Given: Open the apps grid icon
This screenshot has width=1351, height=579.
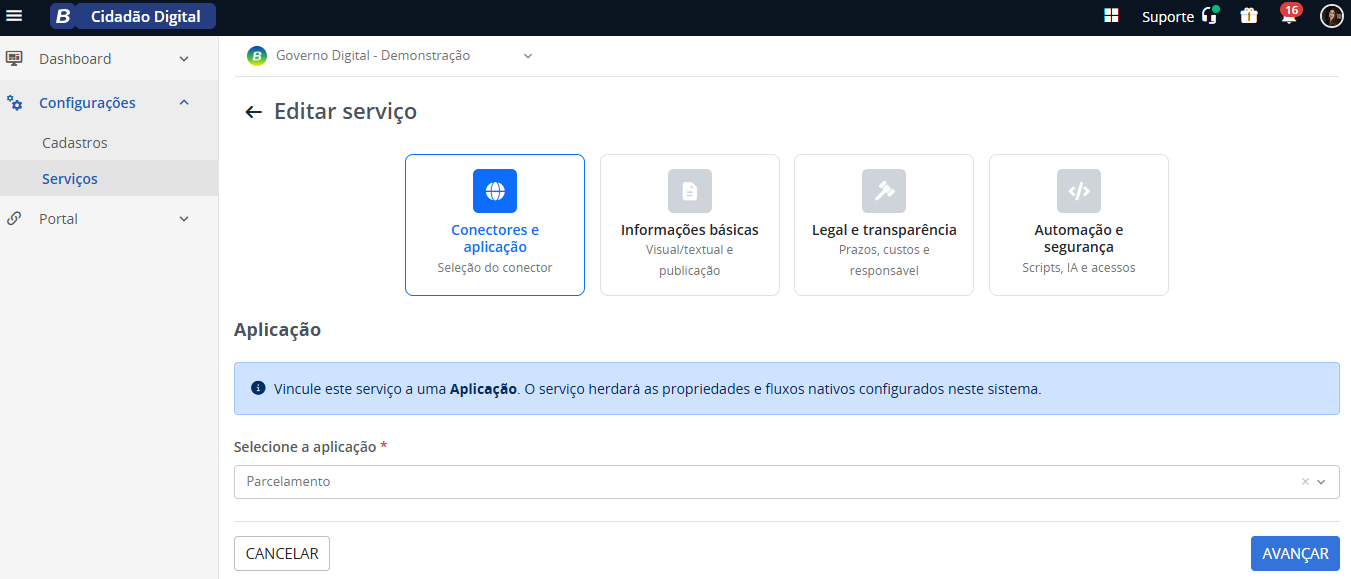Looking at the screenshot, I should click(x=1111, y=16).
